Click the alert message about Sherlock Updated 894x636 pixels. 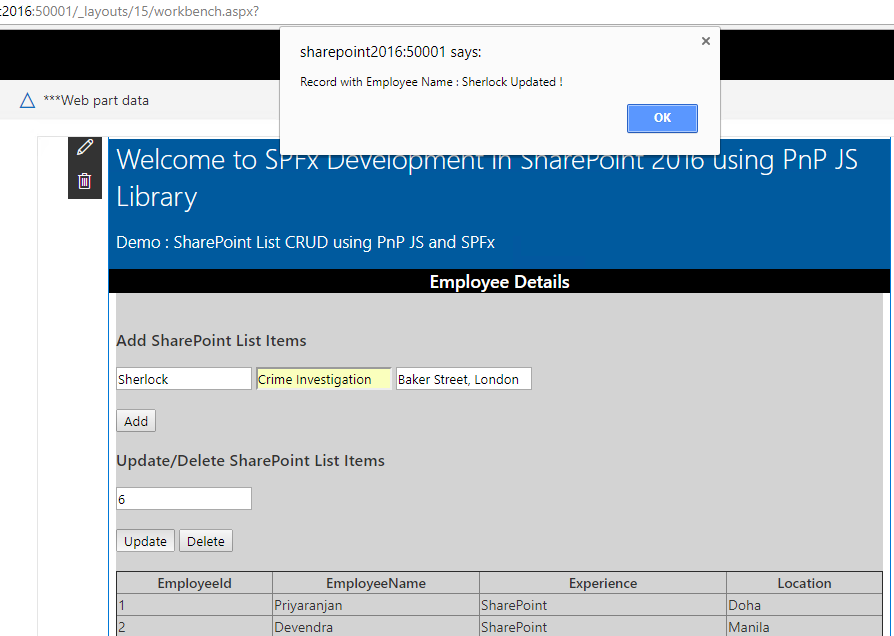432,82
